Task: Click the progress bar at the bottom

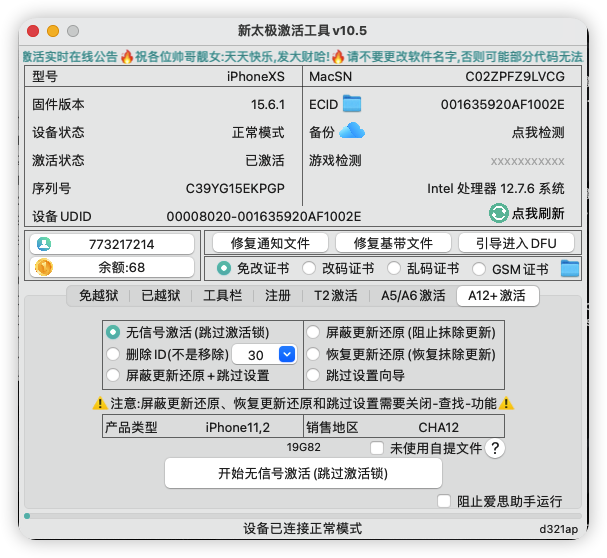Action: tap(303, 516)
